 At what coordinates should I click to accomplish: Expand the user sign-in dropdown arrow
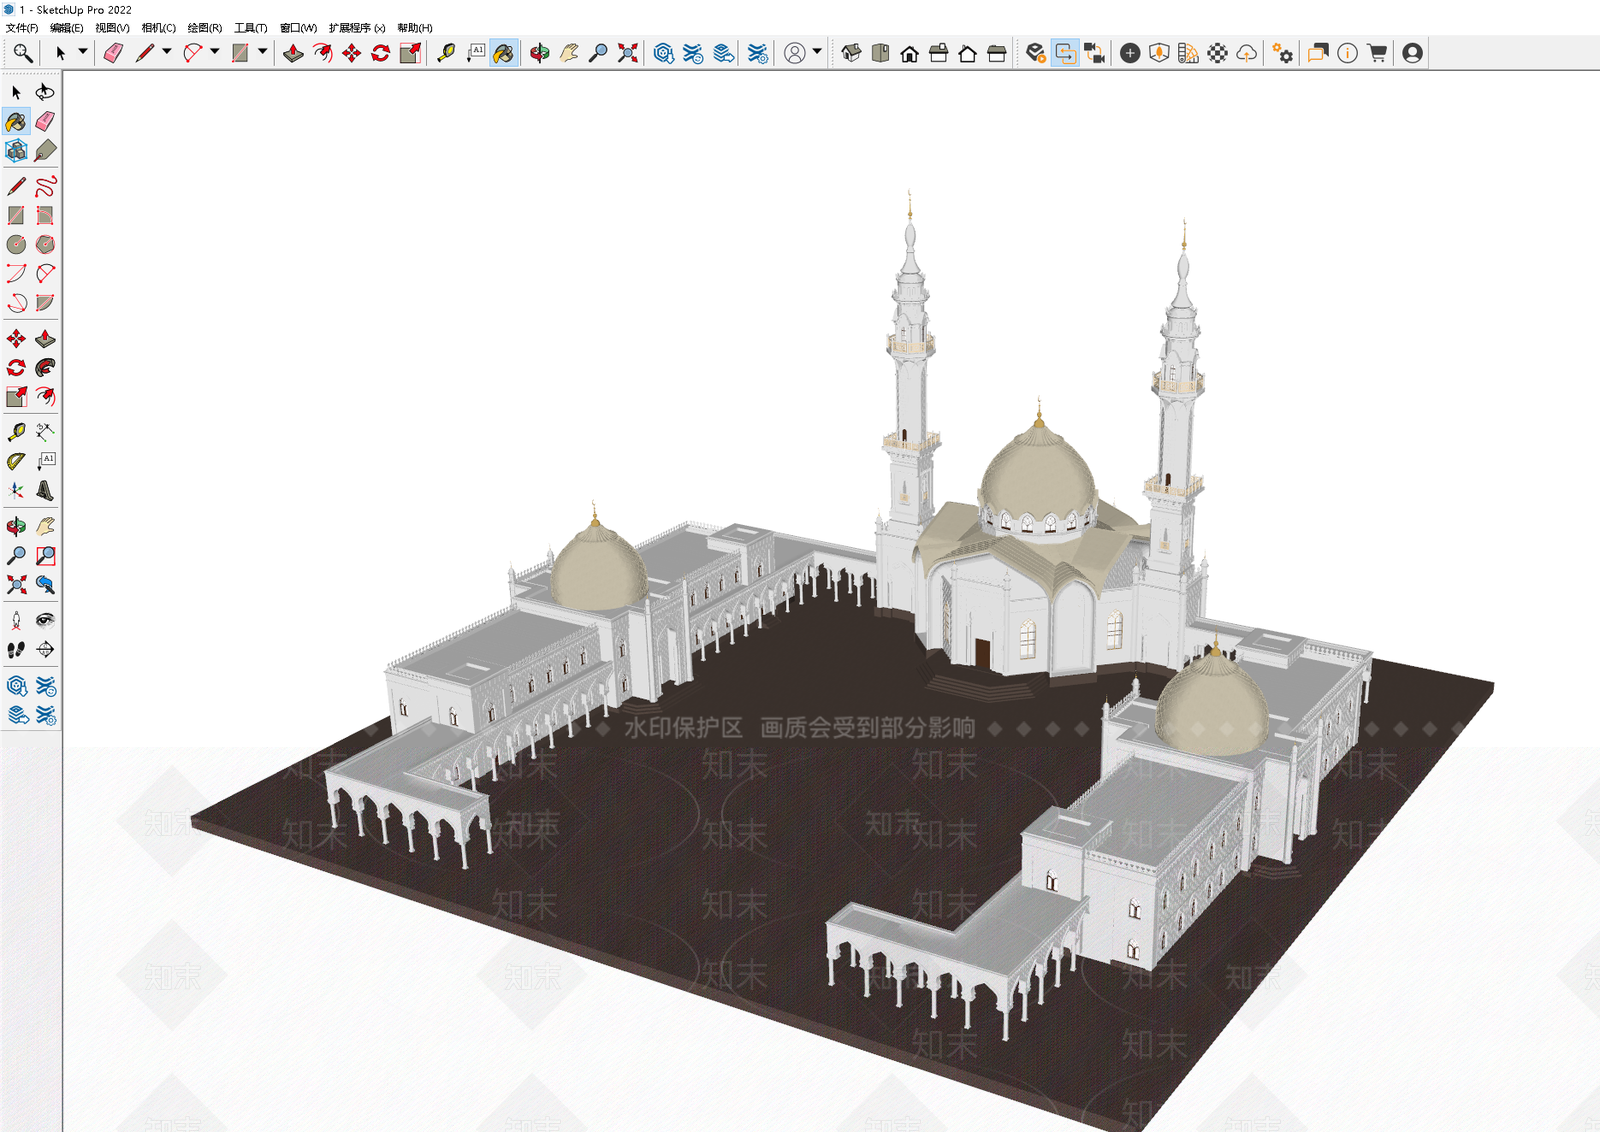(817, 52)
